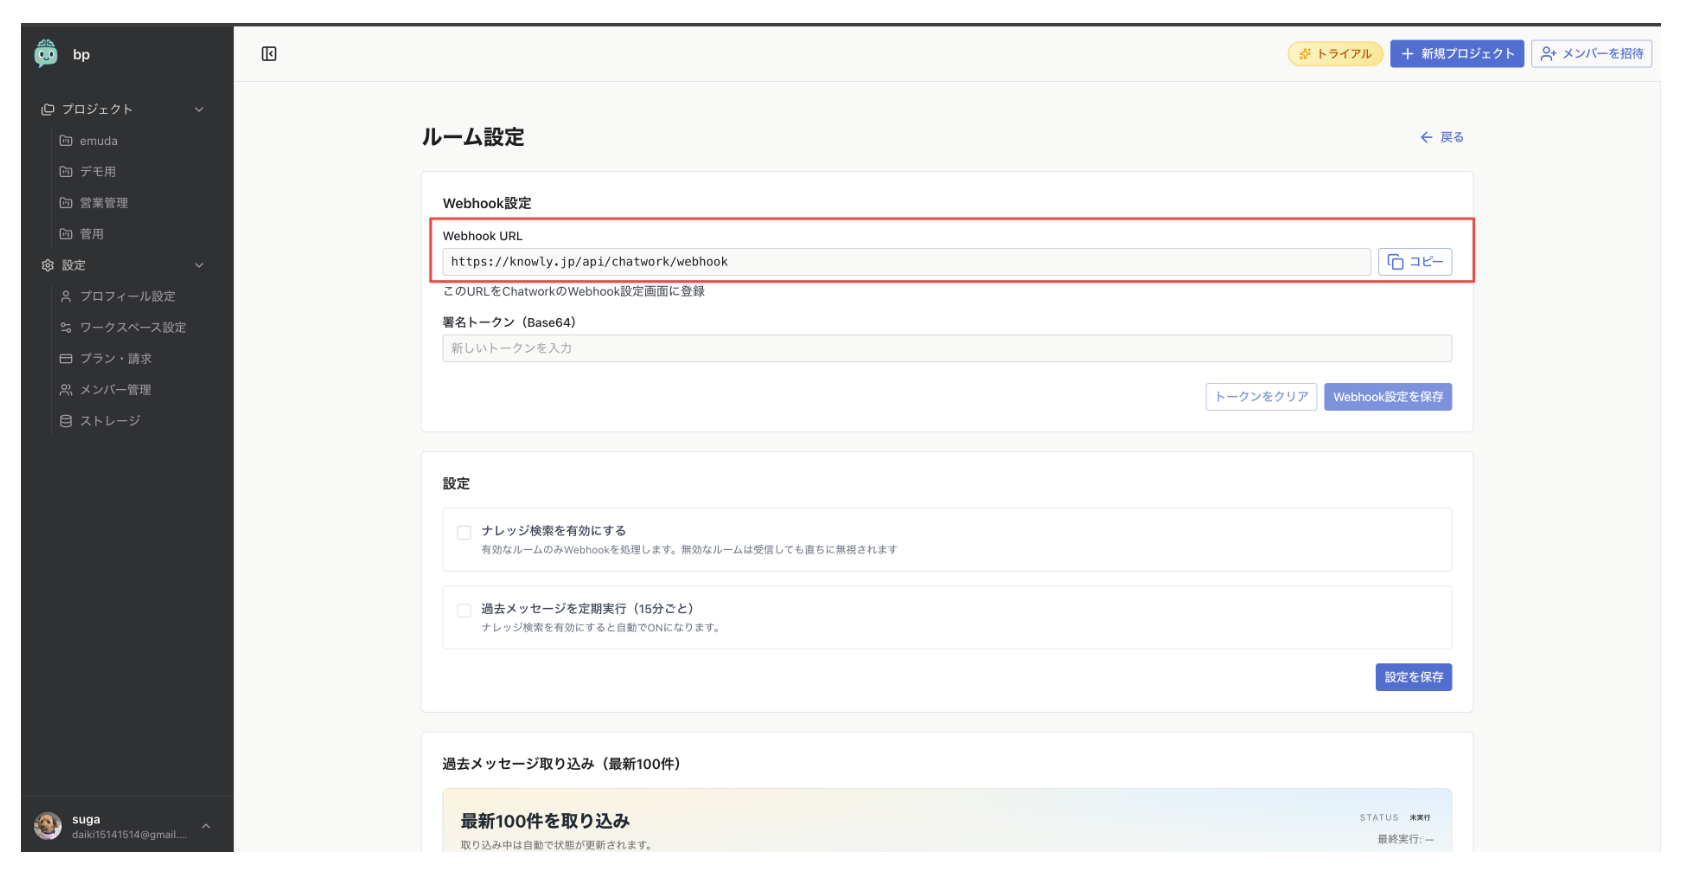
Task: Click the text このURLをChatworkのWebhook設定画面に登録
Action: click(x=574, y=291)
